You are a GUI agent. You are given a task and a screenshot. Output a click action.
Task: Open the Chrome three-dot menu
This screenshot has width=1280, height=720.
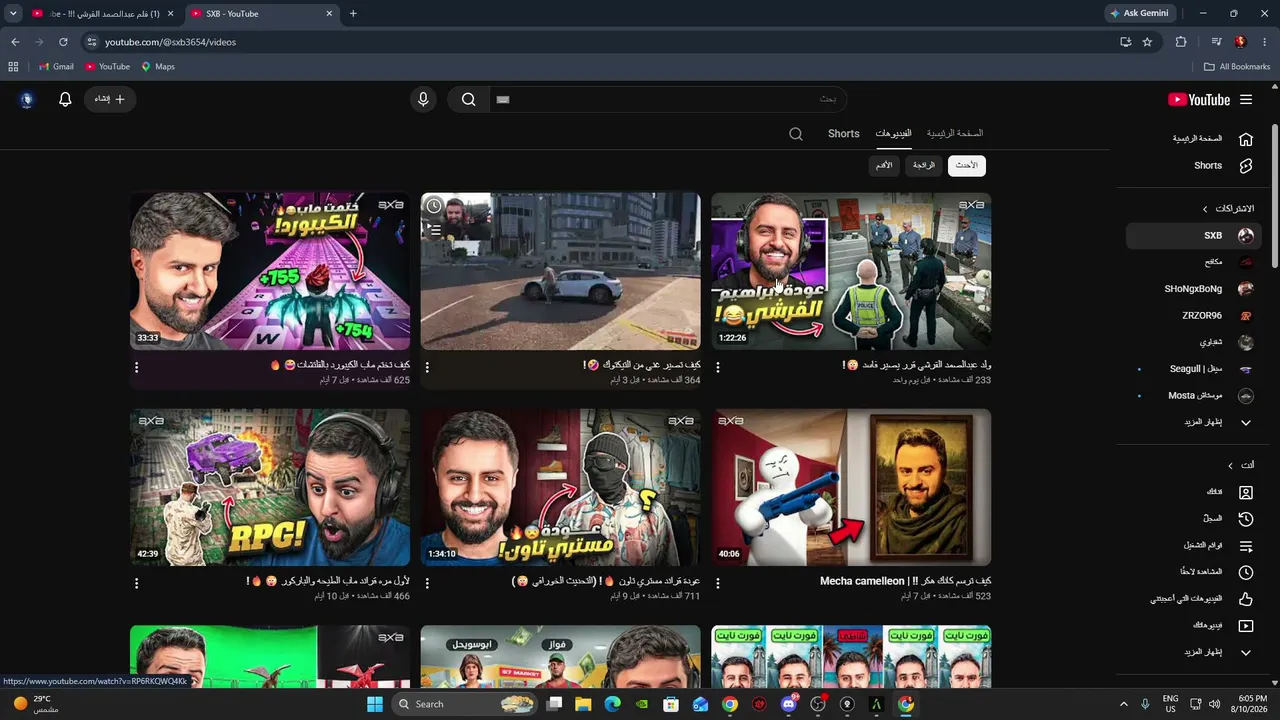(x=1265, y=42)
